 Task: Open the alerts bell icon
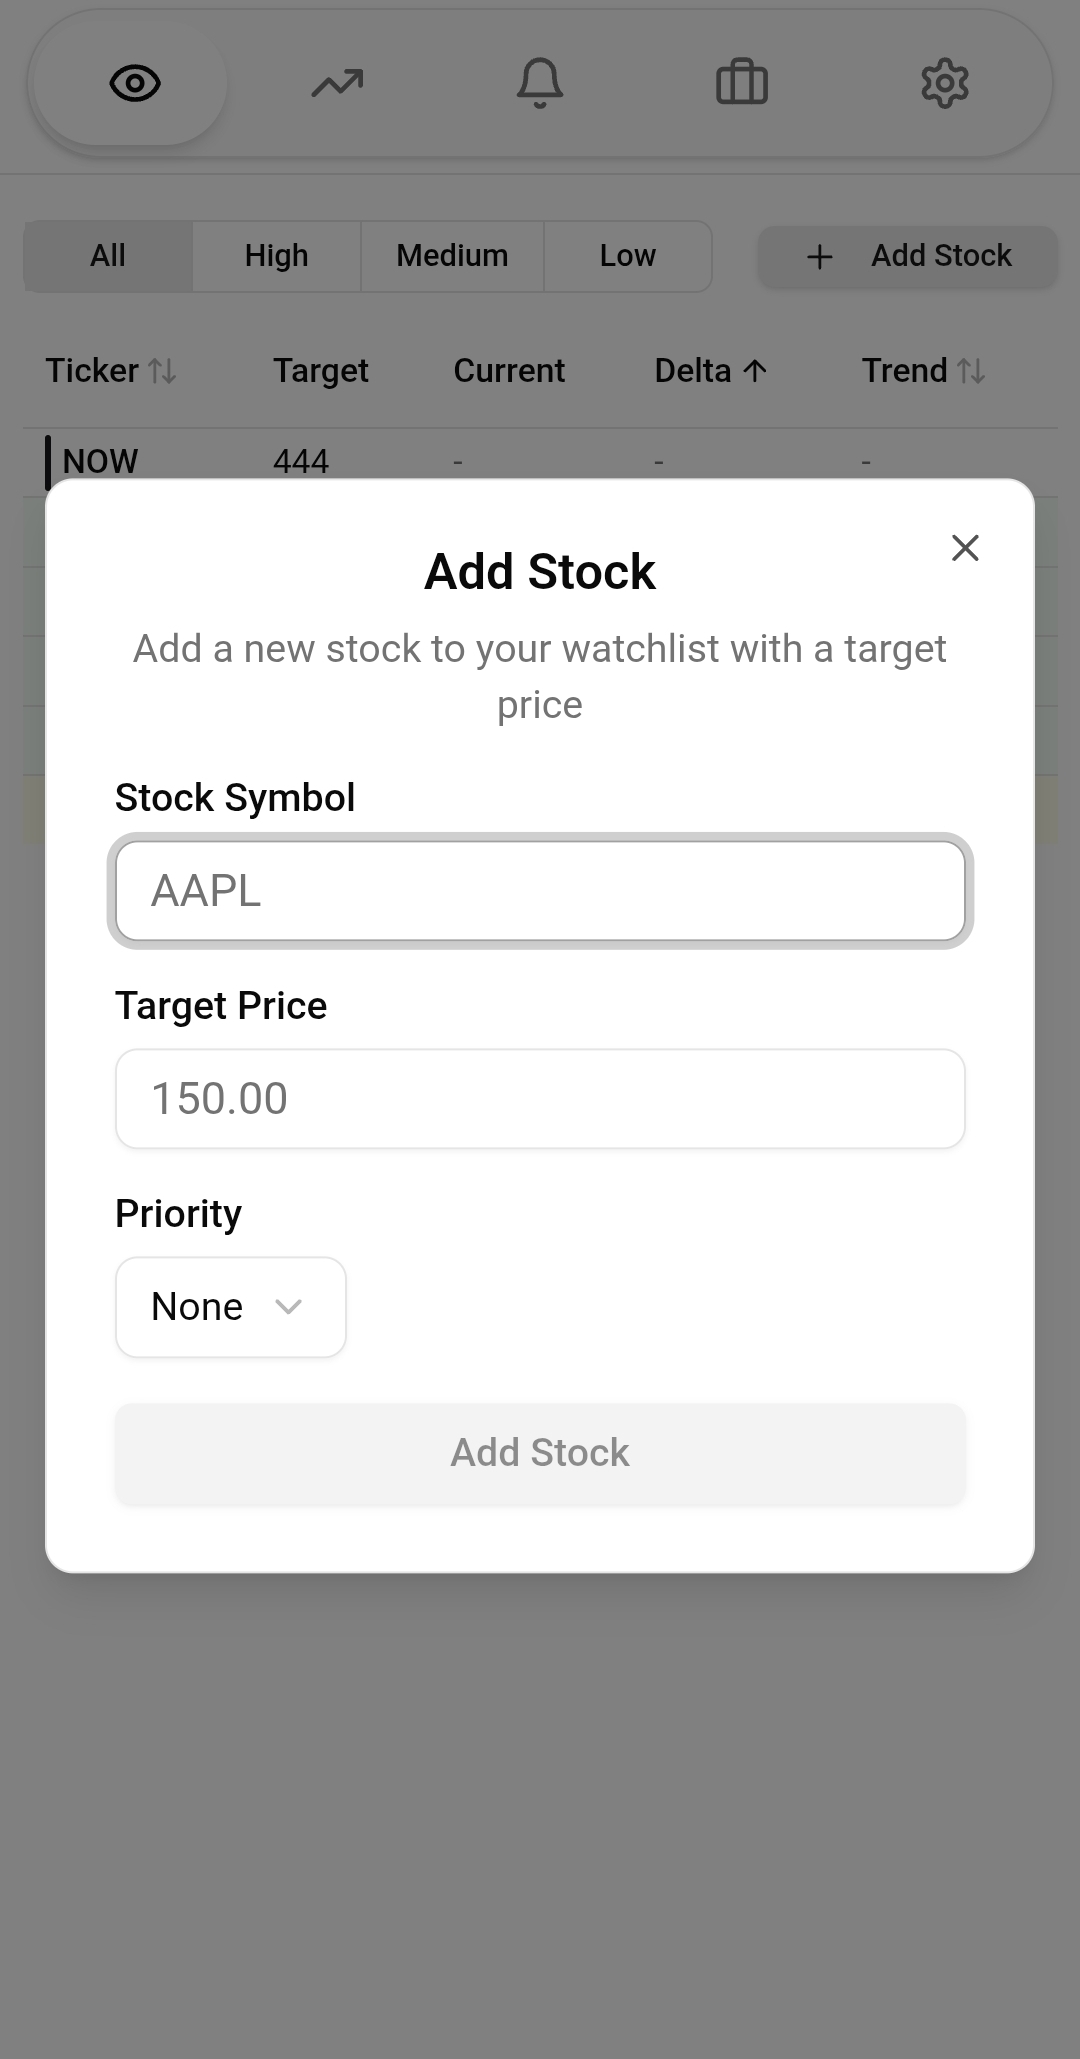(540, 83)
